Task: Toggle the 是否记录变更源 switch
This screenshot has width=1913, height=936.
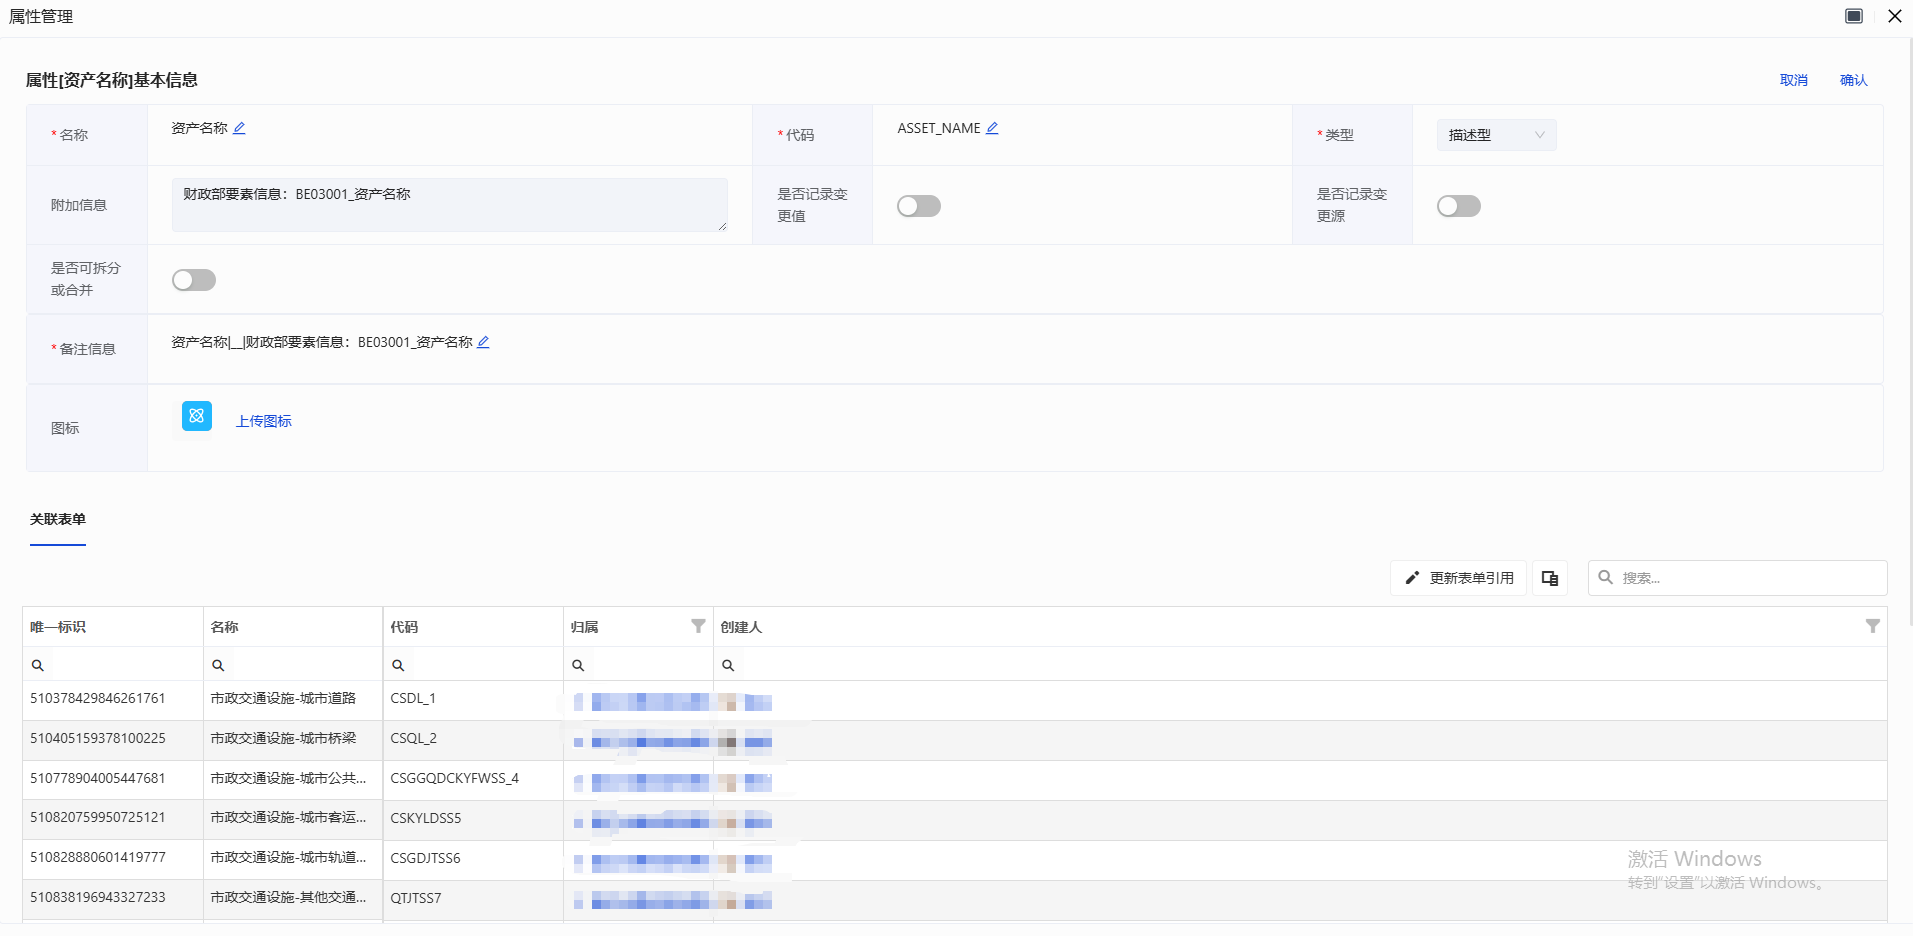Action: (1458, 206)
